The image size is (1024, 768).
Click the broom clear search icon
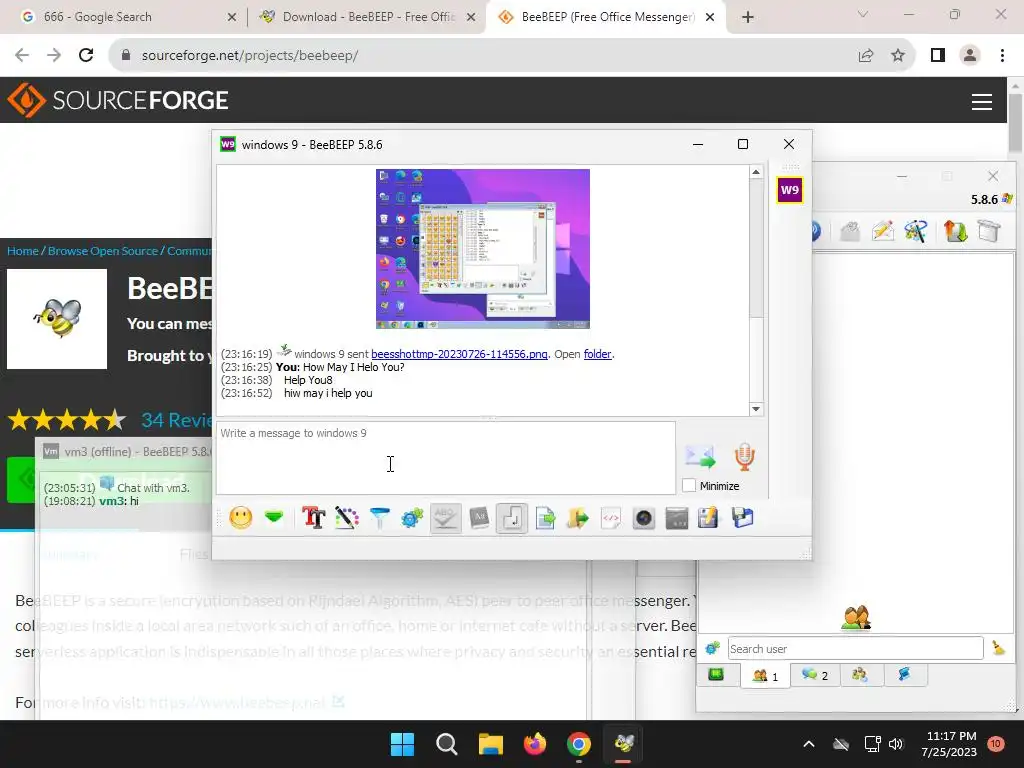999,648
